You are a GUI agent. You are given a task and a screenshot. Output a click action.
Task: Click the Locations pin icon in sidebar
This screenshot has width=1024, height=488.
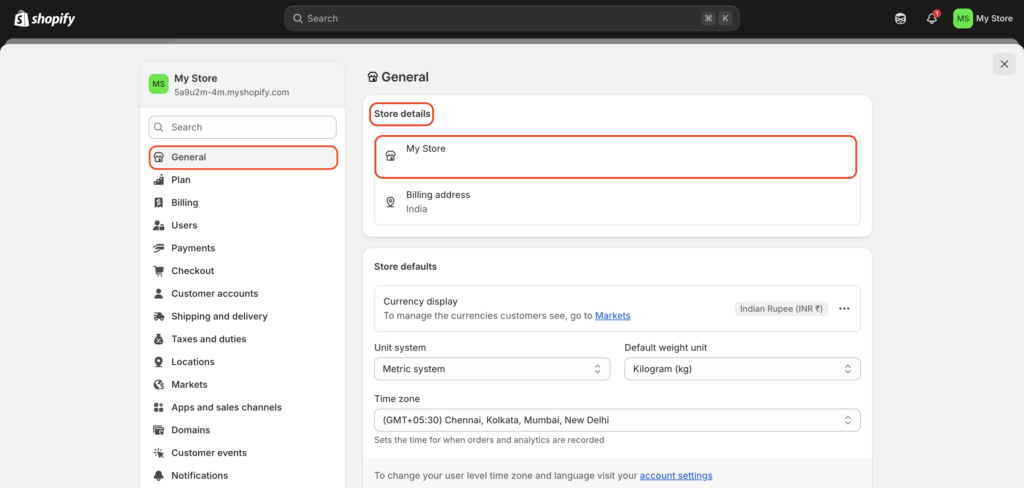tap(158, 361)
